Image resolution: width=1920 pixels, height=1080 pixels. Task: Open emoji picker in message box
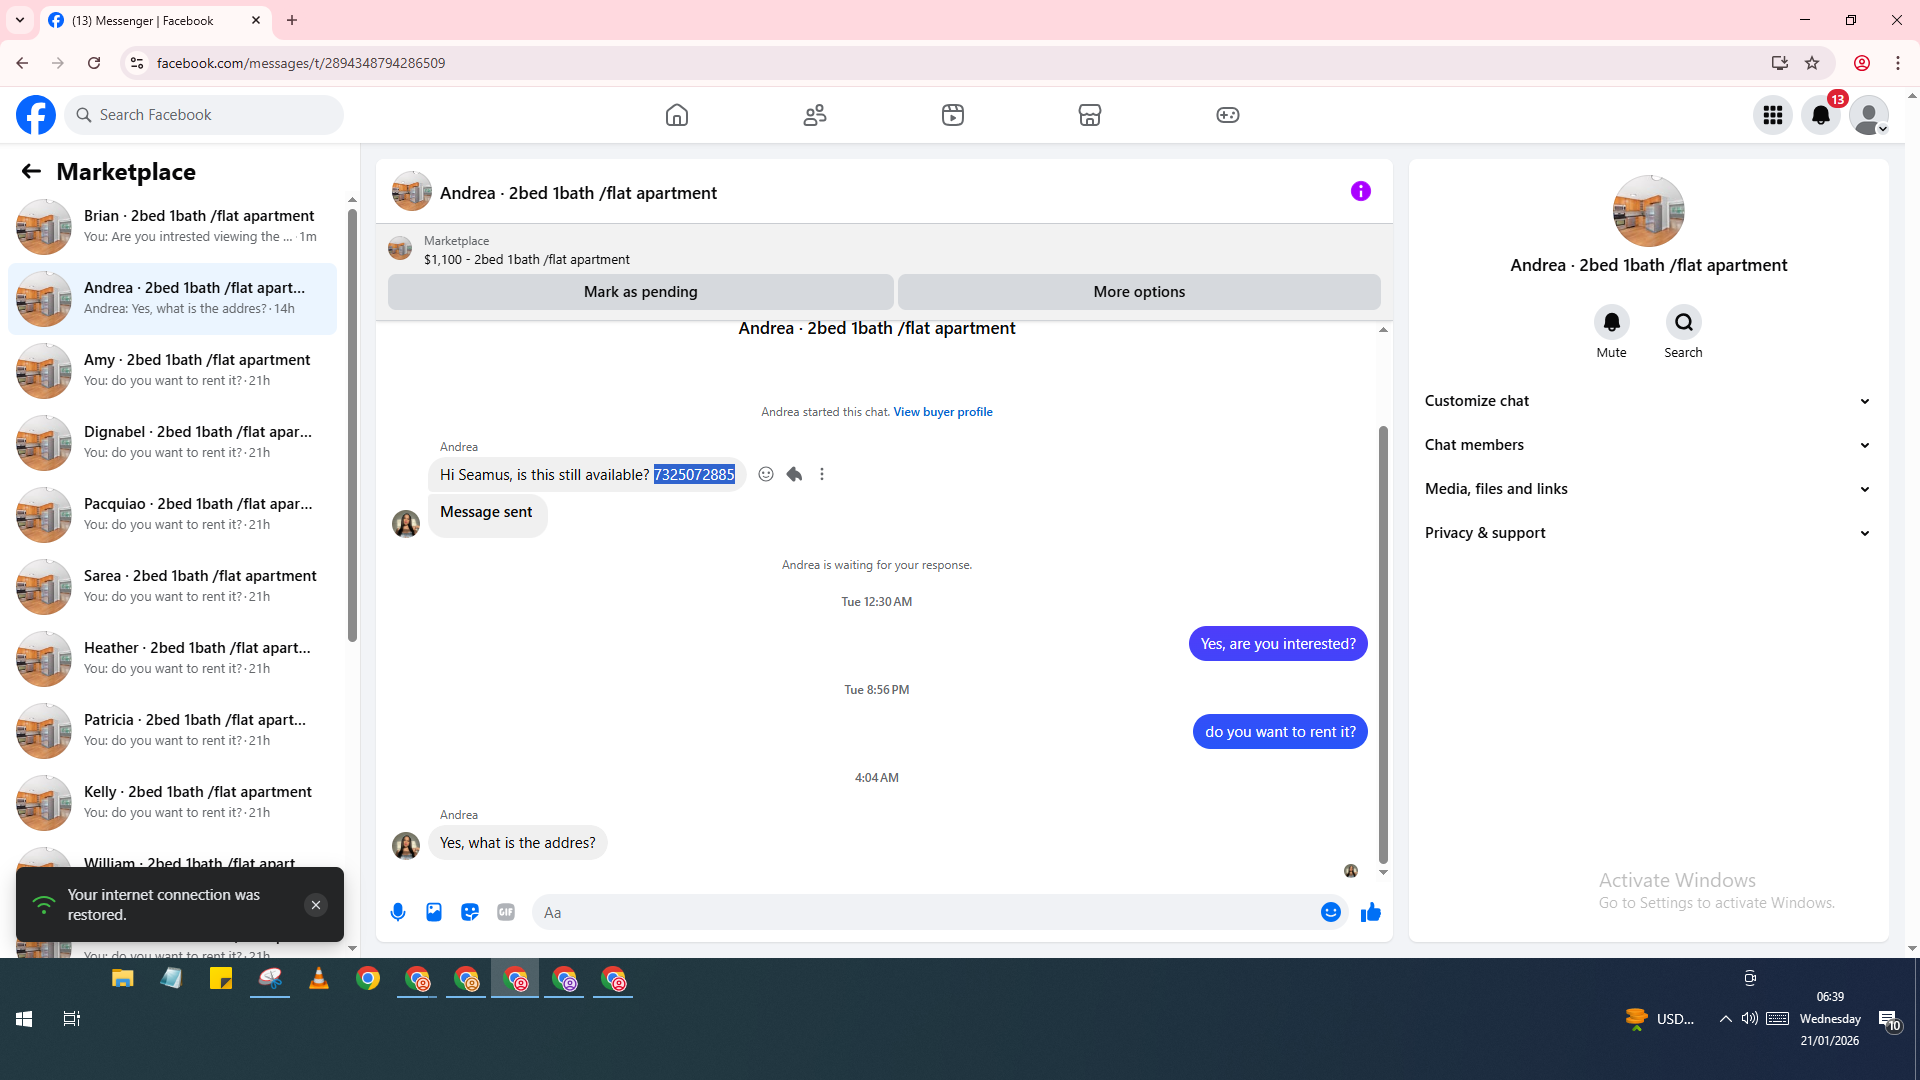(1330, 912)
